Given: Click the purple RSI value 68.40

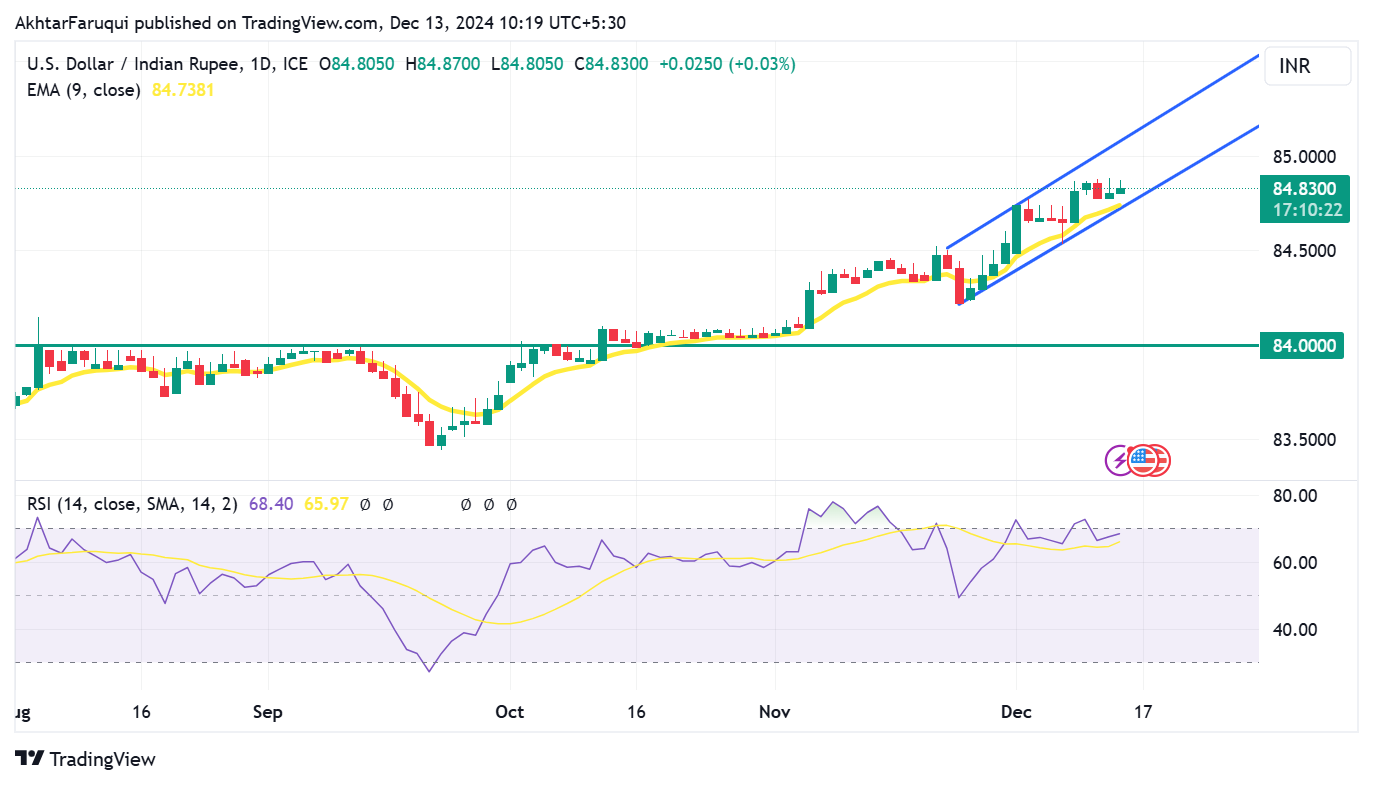Looking at the screenshot, I should tap(270, 504).
